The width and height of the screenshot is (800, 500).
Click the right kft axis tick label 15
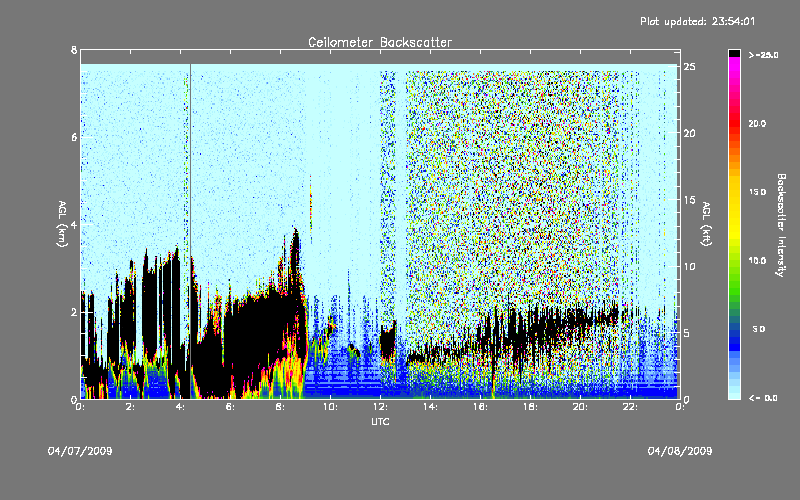coord(690,200)
